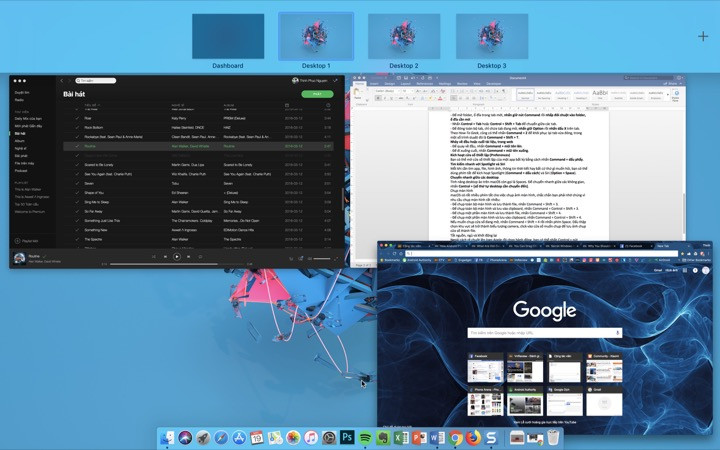Click the Firefox icon in Dock
The height and width of the screenshot is (450, 720).
(473, 438)
